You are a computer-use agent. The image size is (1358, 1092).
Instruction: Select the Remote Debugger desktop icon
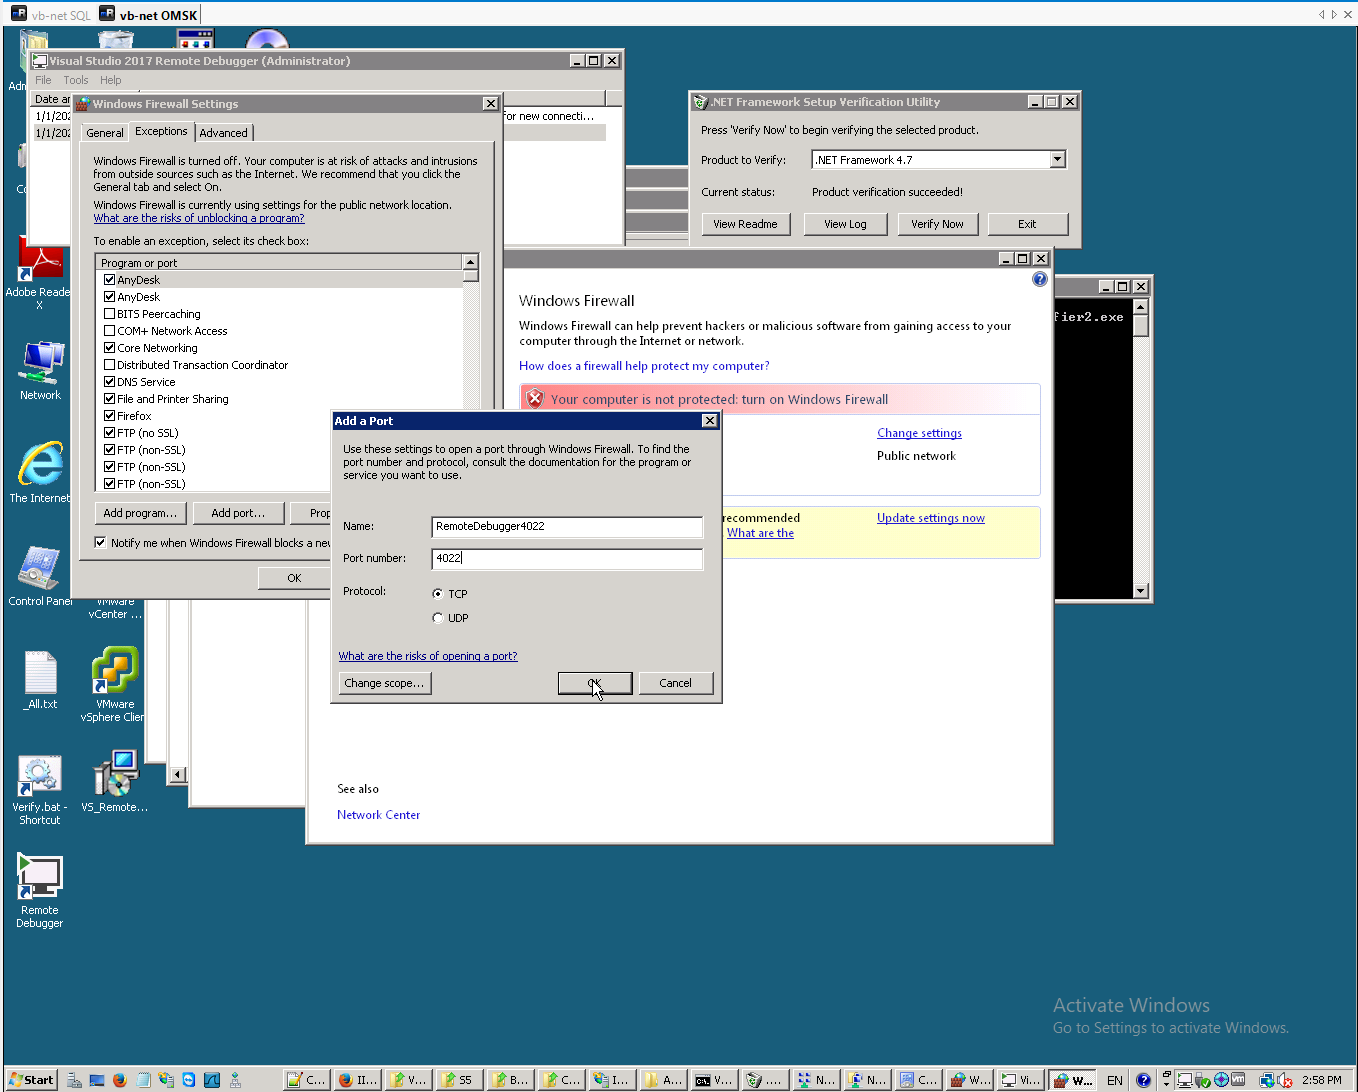[40, 892]
